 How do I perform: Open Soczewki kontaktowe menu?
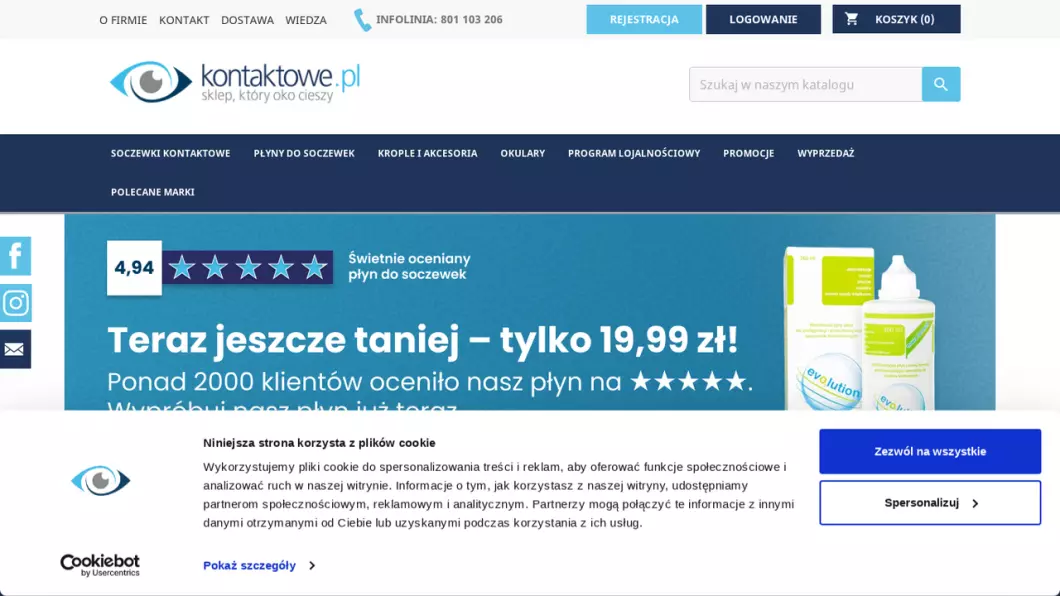pos(170,153)
